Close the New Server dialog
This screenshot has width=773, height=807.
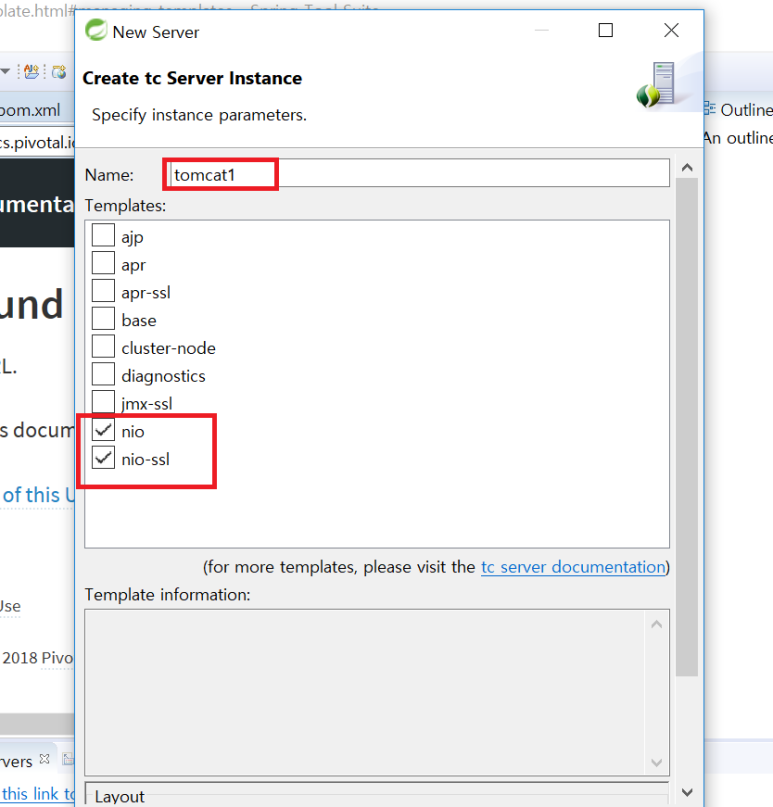671,30
